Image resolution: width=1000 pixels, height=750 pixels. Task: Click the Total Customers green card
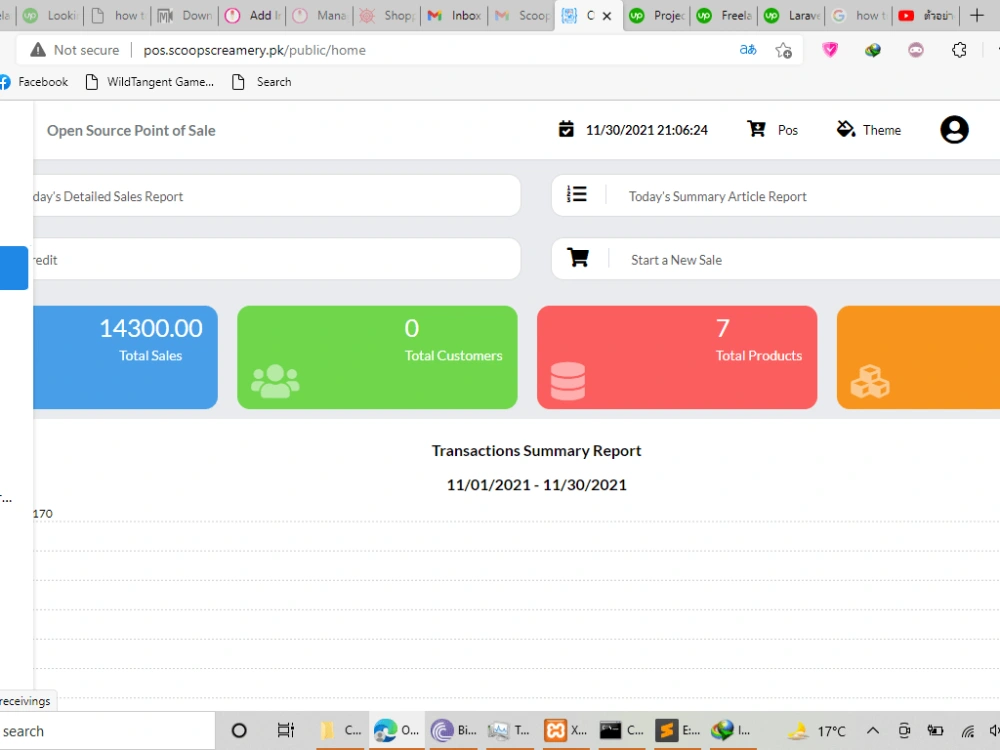[x=377, y=357]
